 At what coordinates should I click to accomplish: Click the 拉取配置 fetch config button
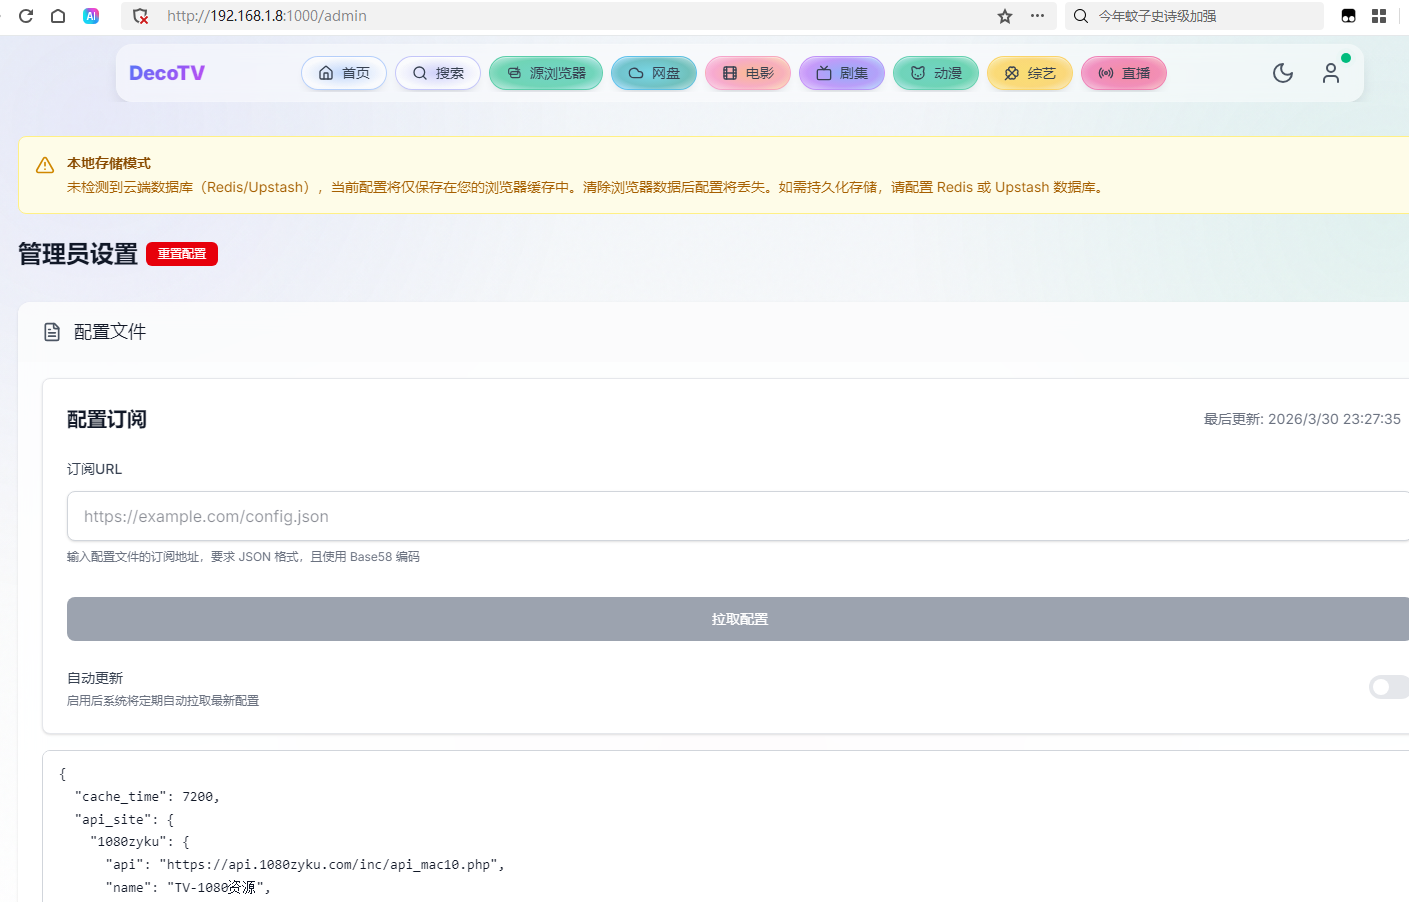(740, 619)
